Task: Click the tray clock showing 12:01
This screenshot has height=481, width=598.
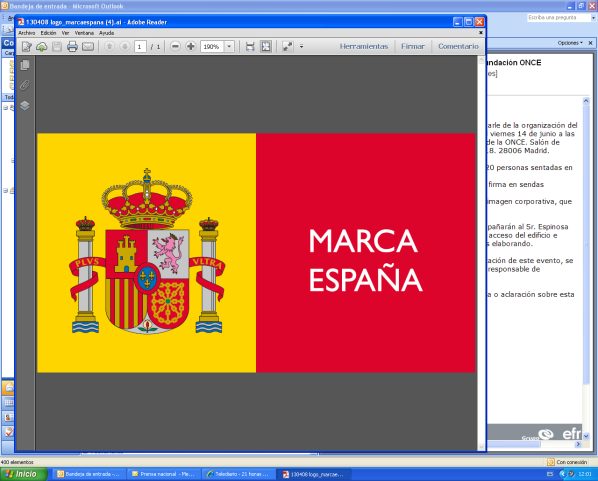Action: (x=585, y=474)
